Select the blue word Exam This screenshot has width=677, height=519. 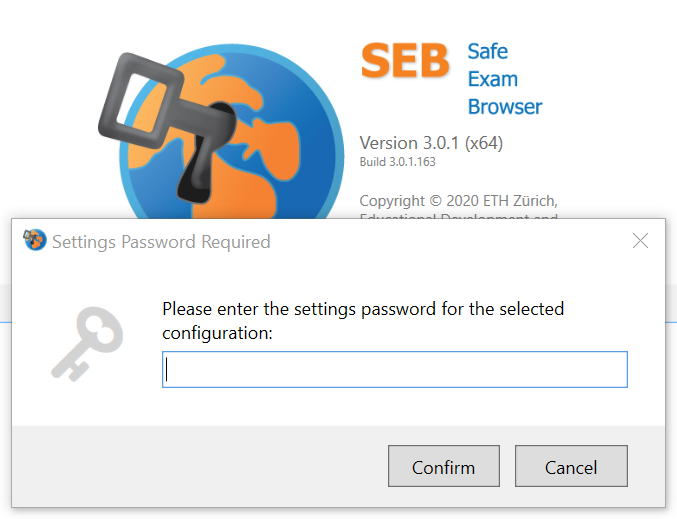tap(493, 79)
